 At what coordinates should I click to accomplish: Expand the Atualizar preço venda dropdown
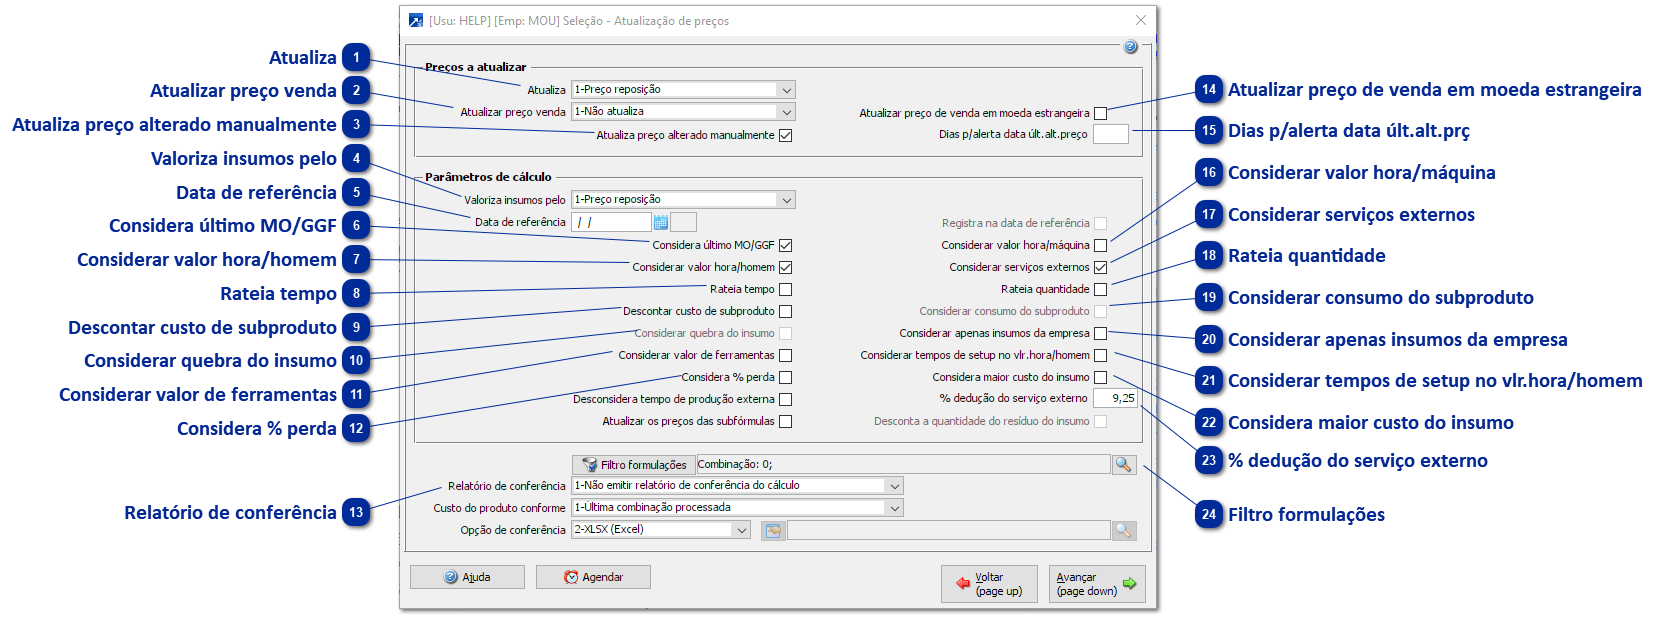(786, 112)
